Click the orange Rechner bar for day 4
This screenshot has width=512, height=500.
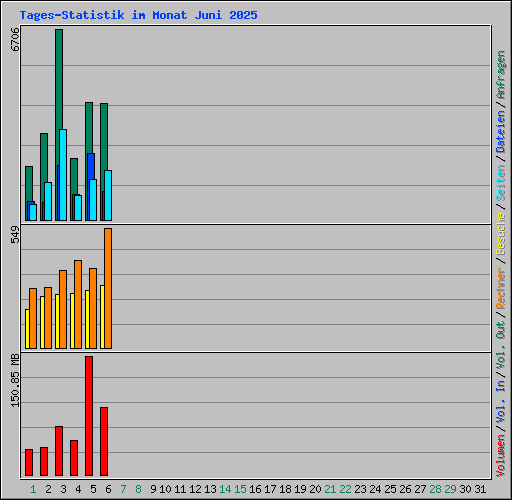(x=78, y=304)
